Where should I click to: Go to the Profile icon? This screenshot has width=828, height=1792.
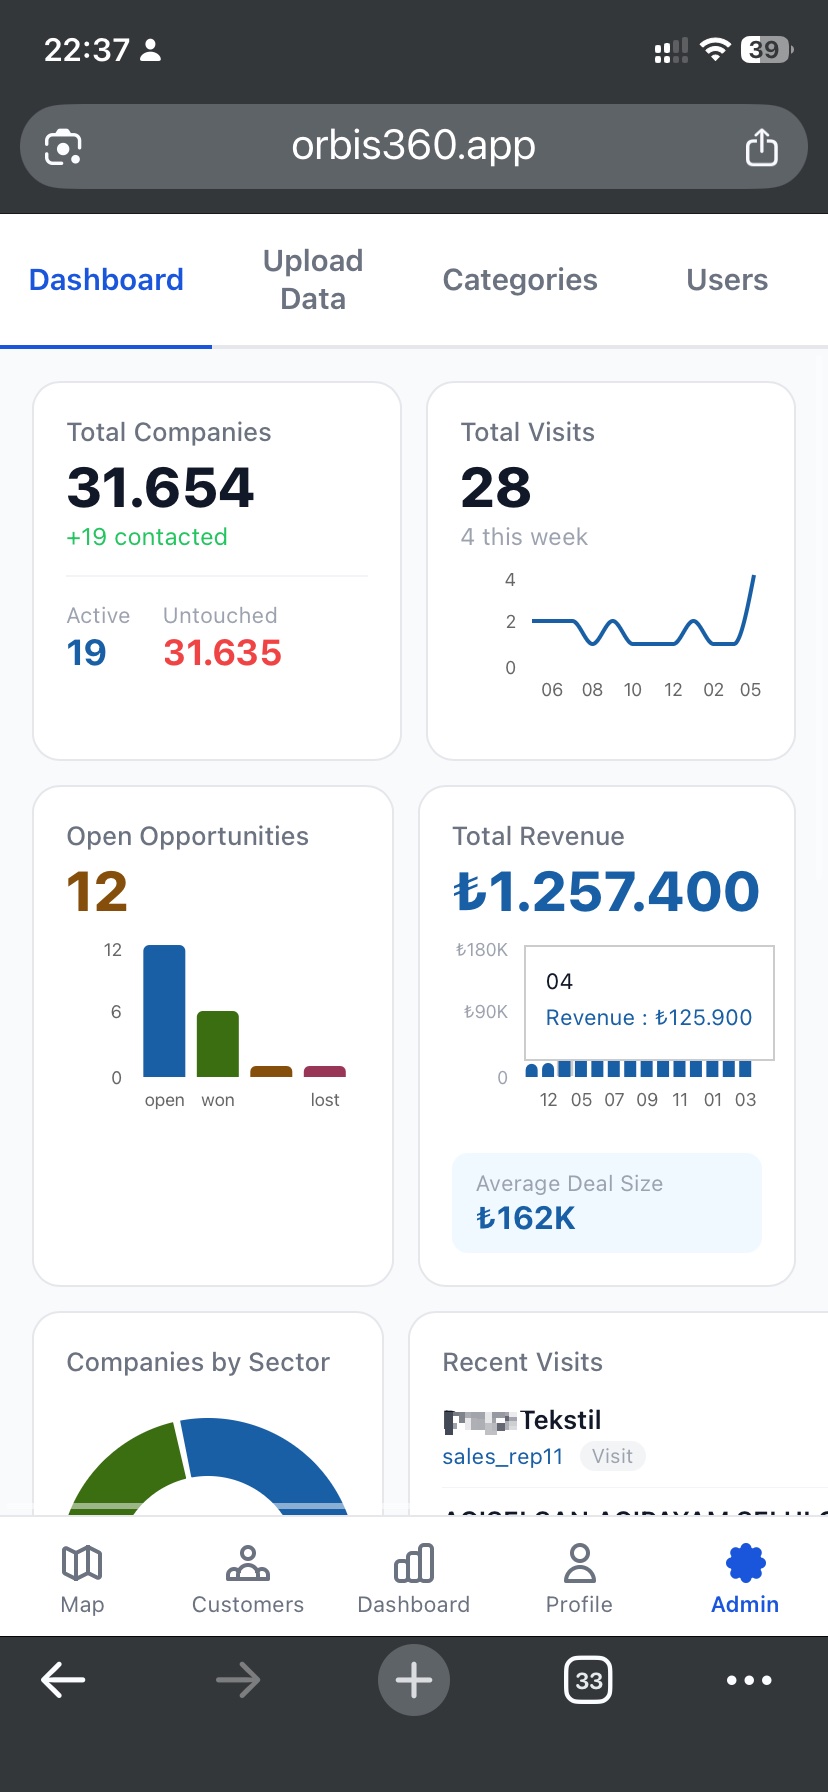[579, 1563]
